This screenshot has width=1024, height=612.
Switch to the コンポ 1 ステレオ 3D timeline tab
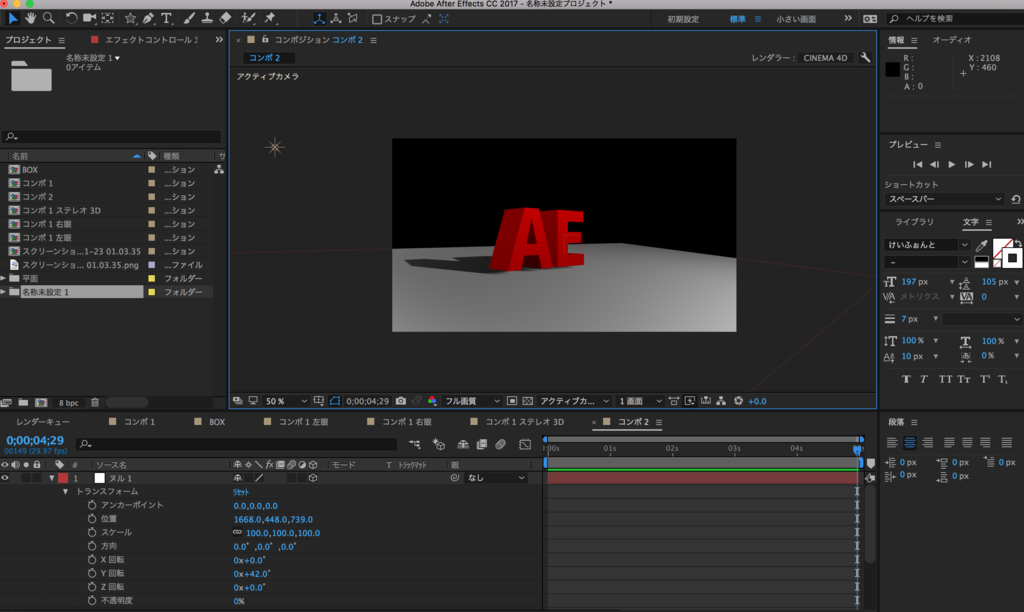click(x=524, y=422)
